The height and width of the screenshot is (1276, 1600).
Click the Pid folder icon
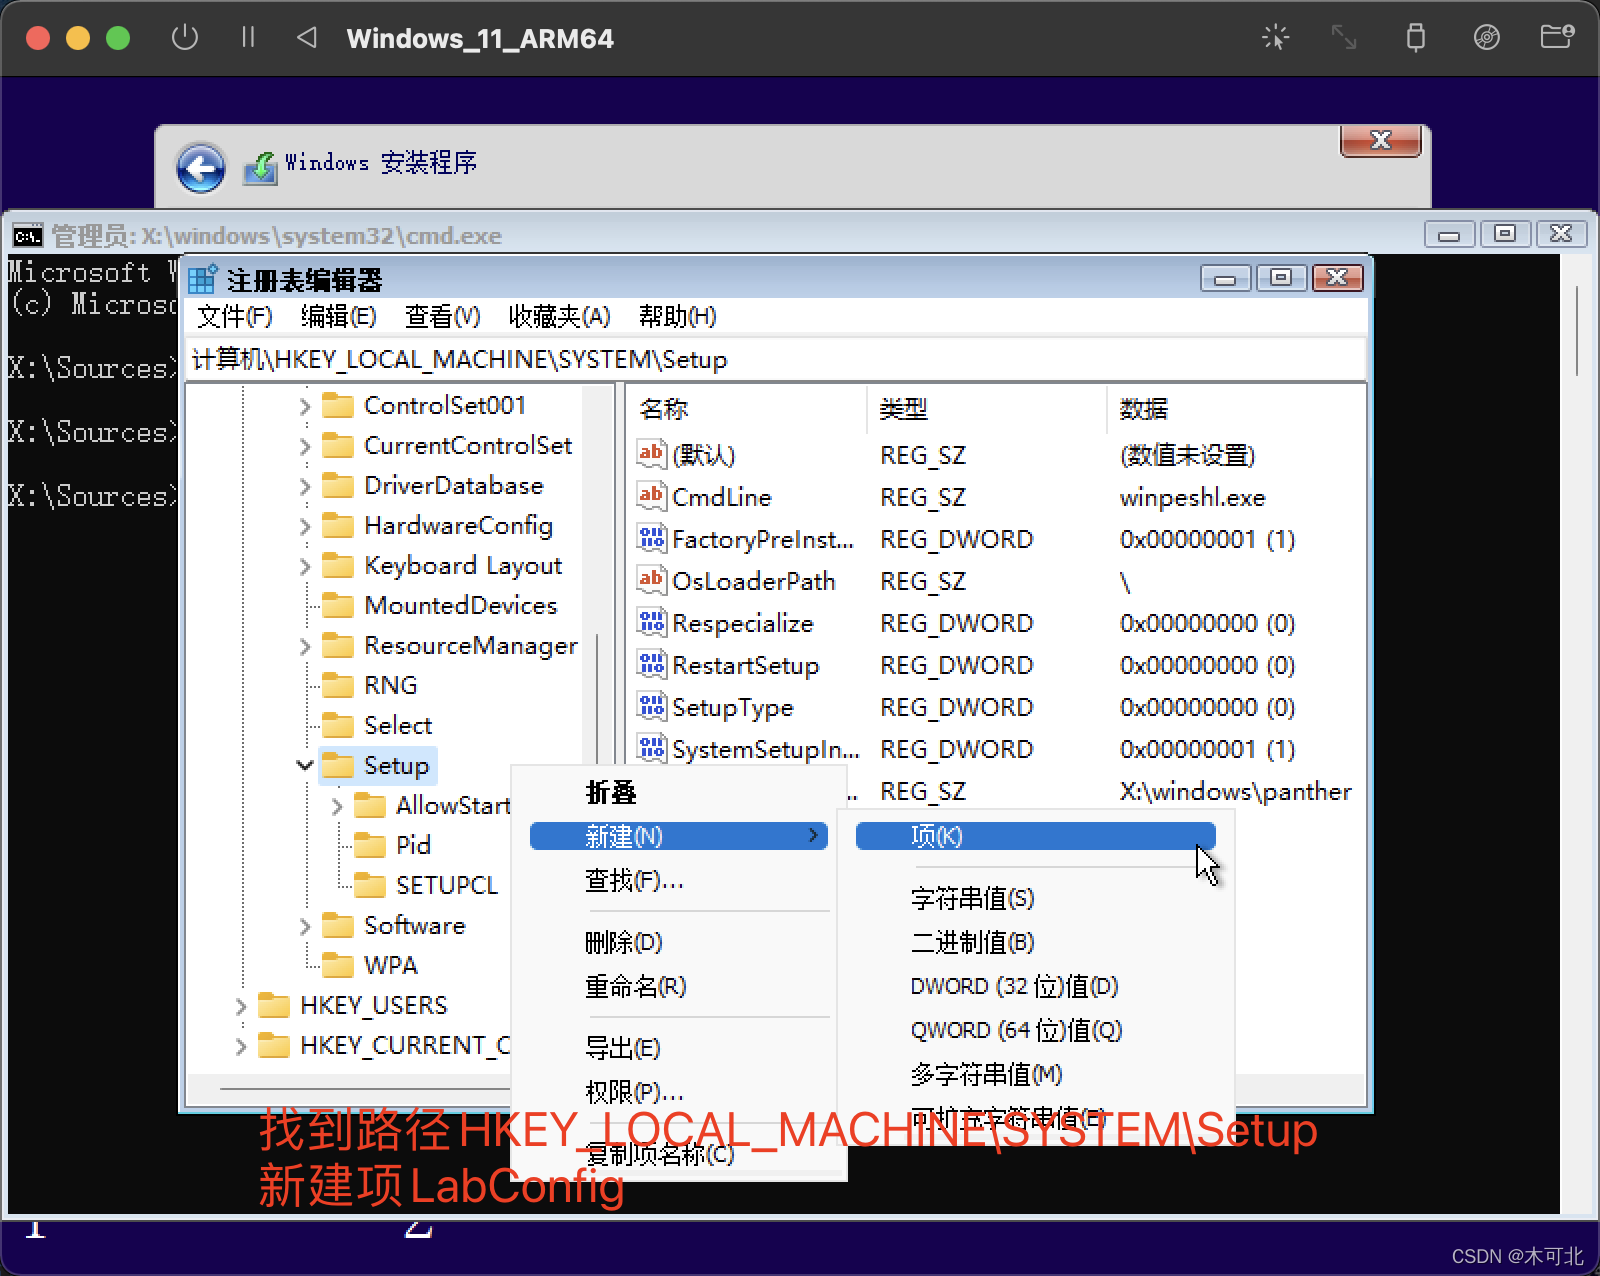370,845
